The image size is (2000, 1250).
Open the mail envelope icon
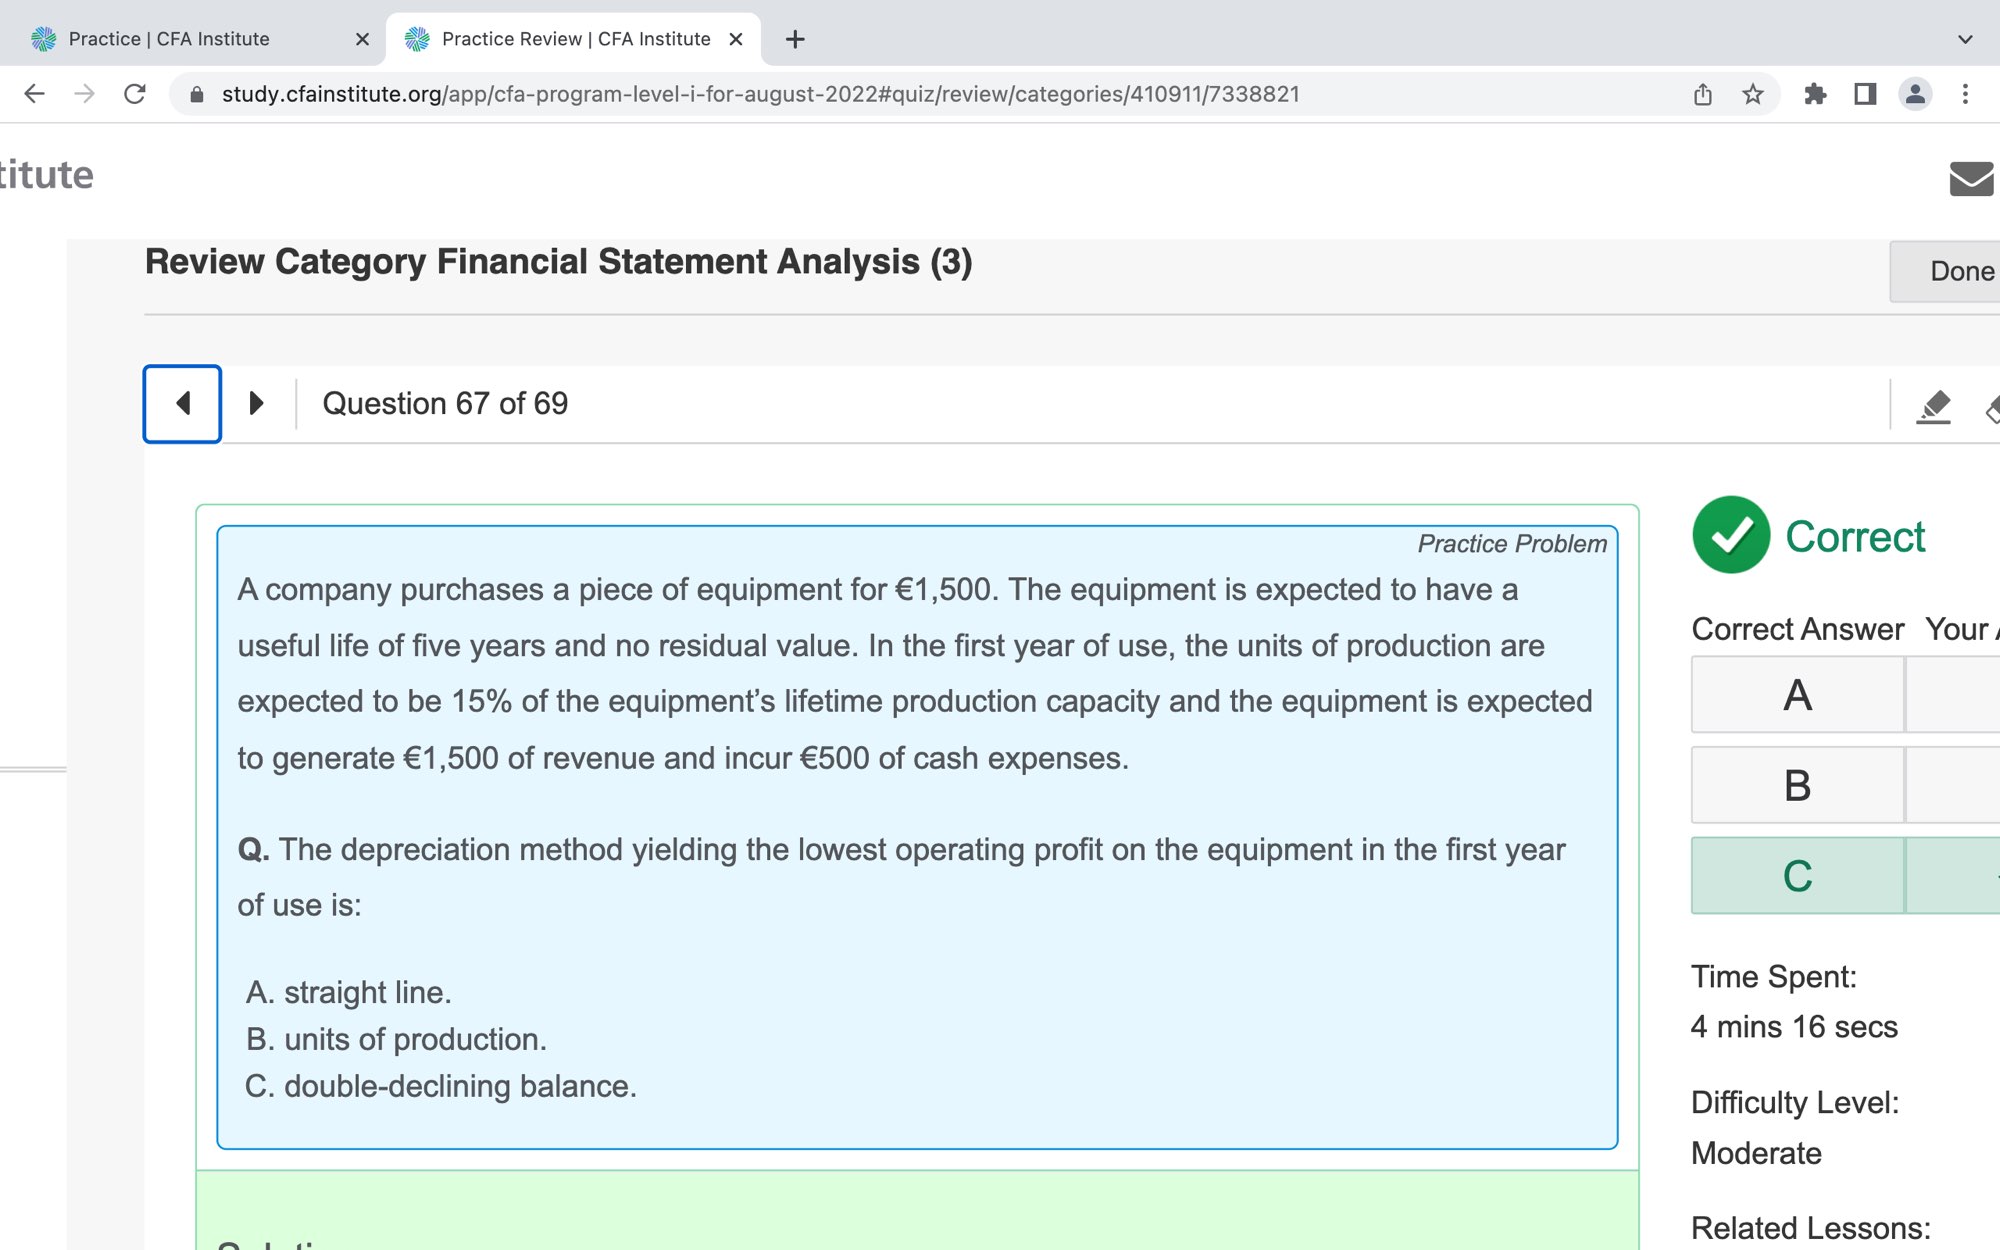(x=1971, y=178)
